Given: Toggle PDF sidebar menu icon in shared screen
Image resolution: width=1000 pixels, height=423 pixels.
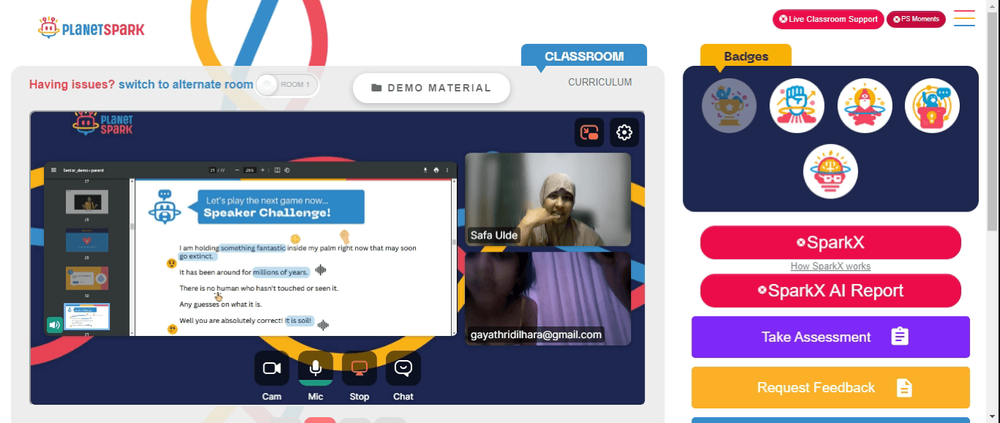Looking at the screenshot, I should [x=54, y=170].
